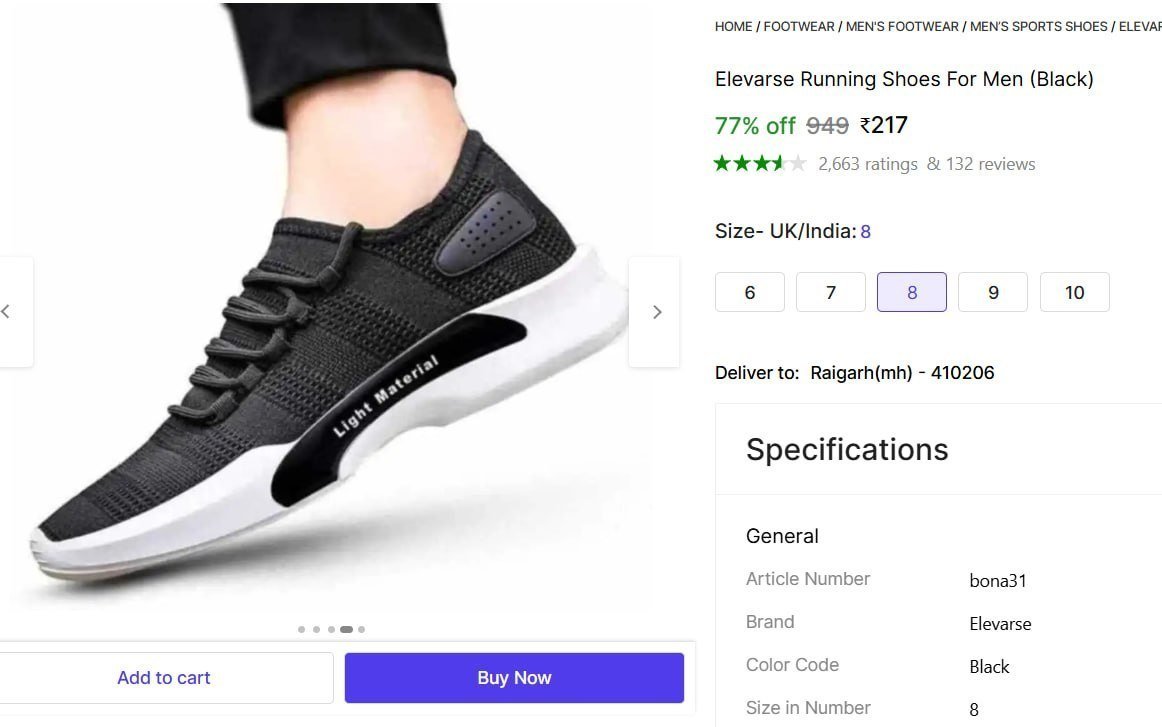Click the Specifications section heading
Viewport: 1162px width, 727px height.
click(847, 450)
